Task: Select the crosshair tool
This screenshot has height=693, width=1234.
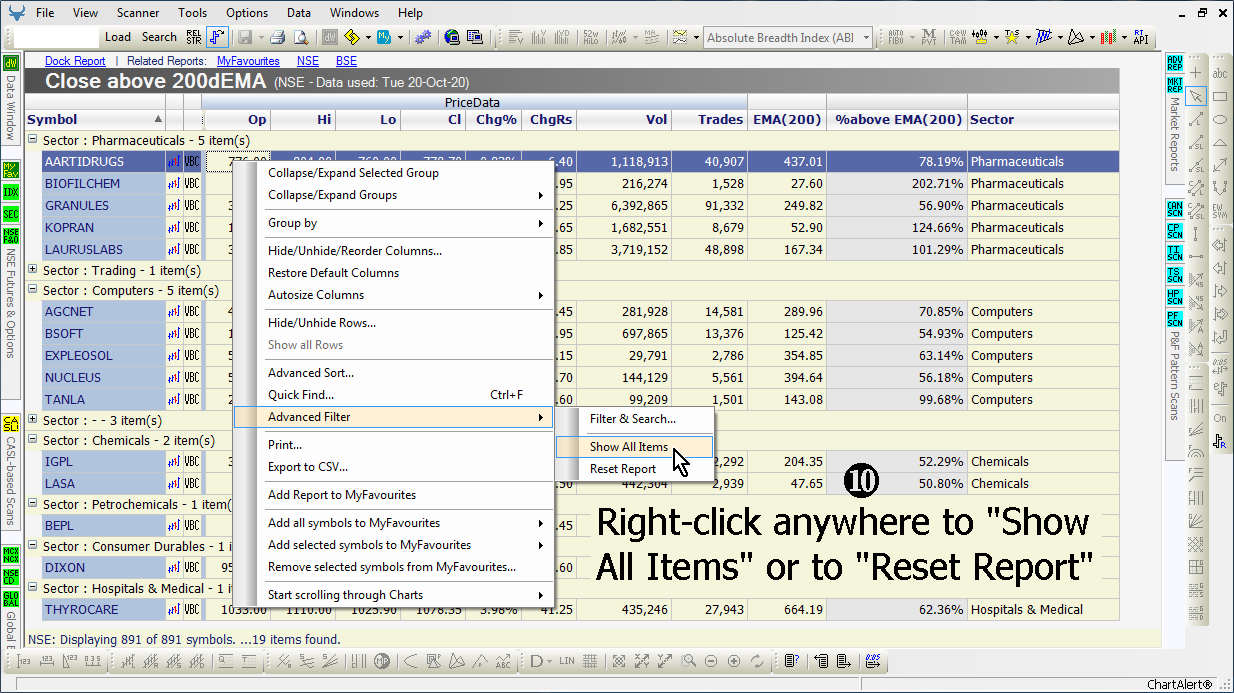Action: click(x=1196, y=73)
